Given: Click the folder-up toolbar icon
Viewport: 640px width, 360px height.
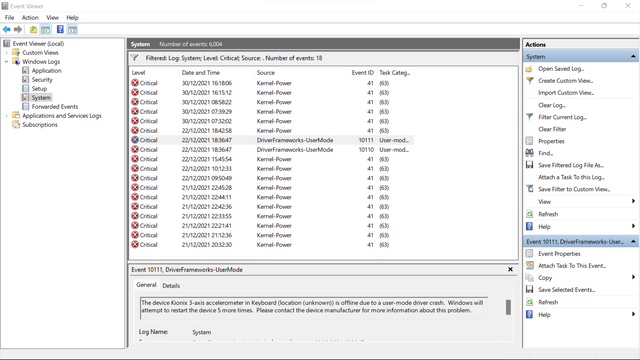Looking at the screenshot, I should 33,29.
